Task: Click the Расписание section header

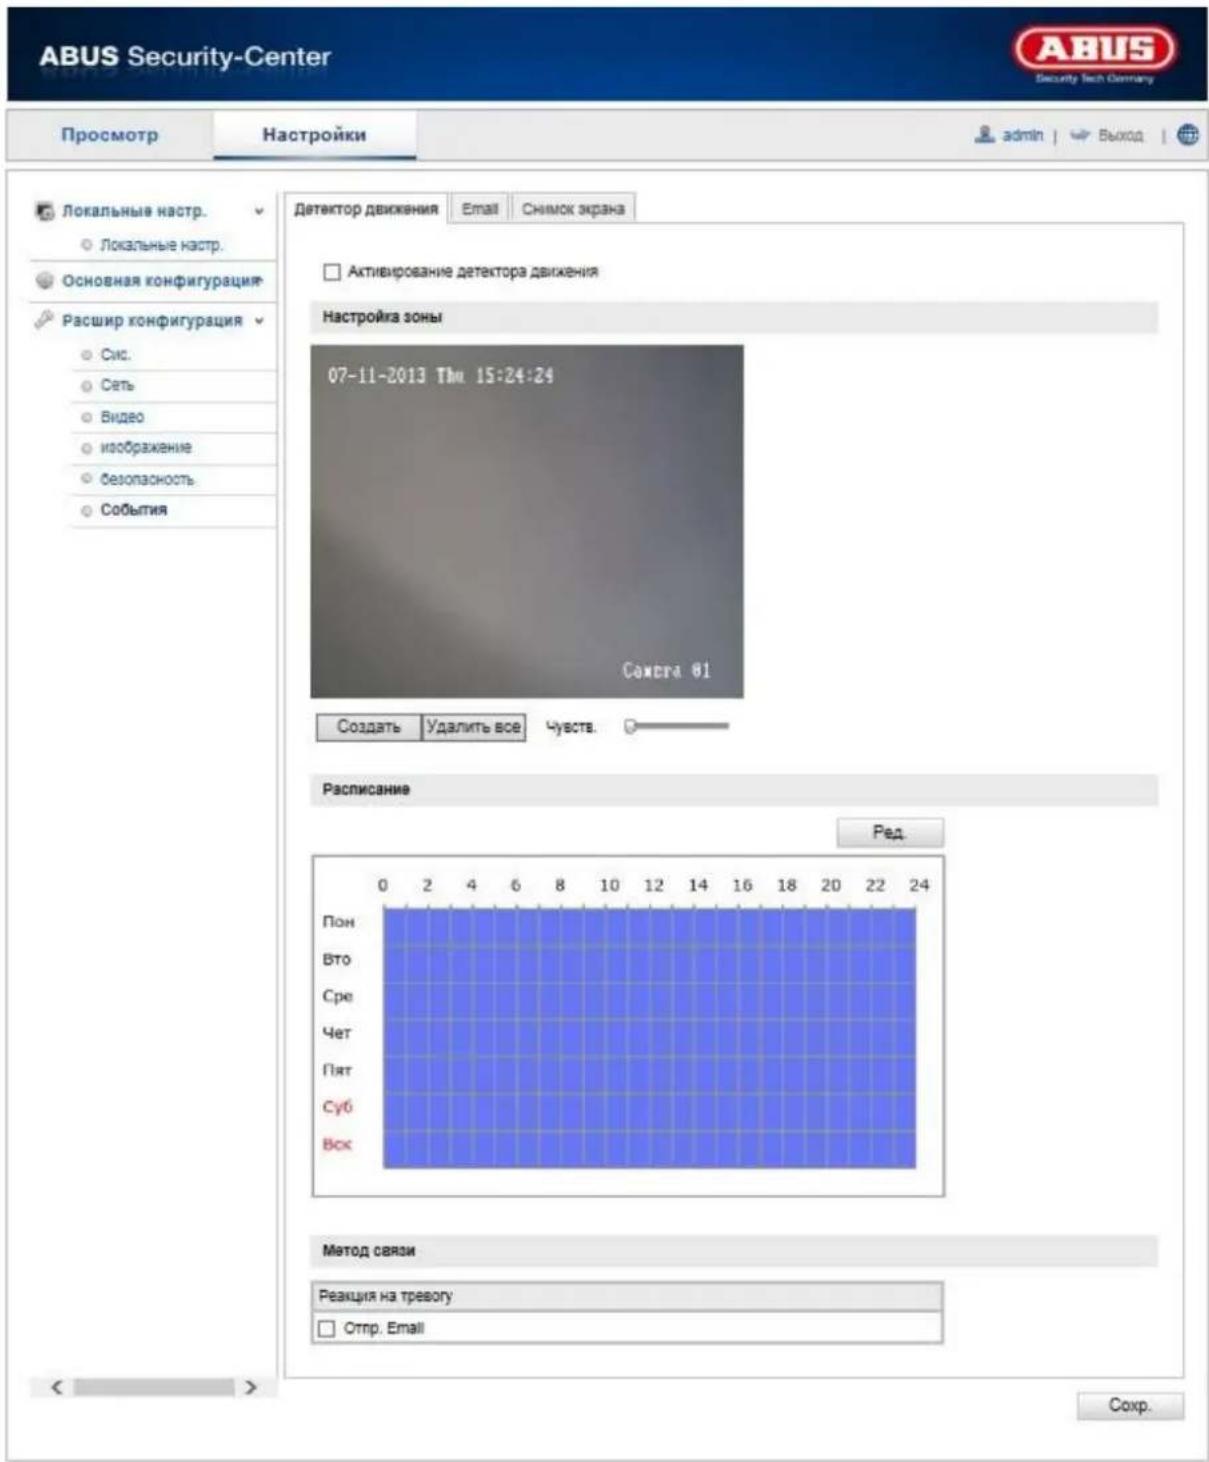Action: (x=734, y=789)
